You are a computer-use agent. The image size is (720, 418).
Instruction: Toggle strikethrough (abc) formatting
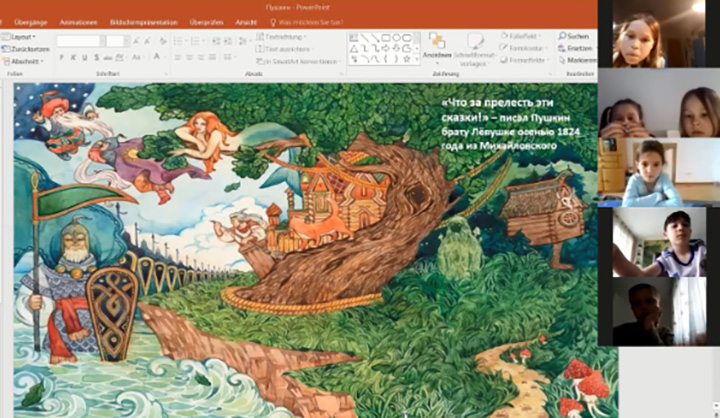pos(107,57)
